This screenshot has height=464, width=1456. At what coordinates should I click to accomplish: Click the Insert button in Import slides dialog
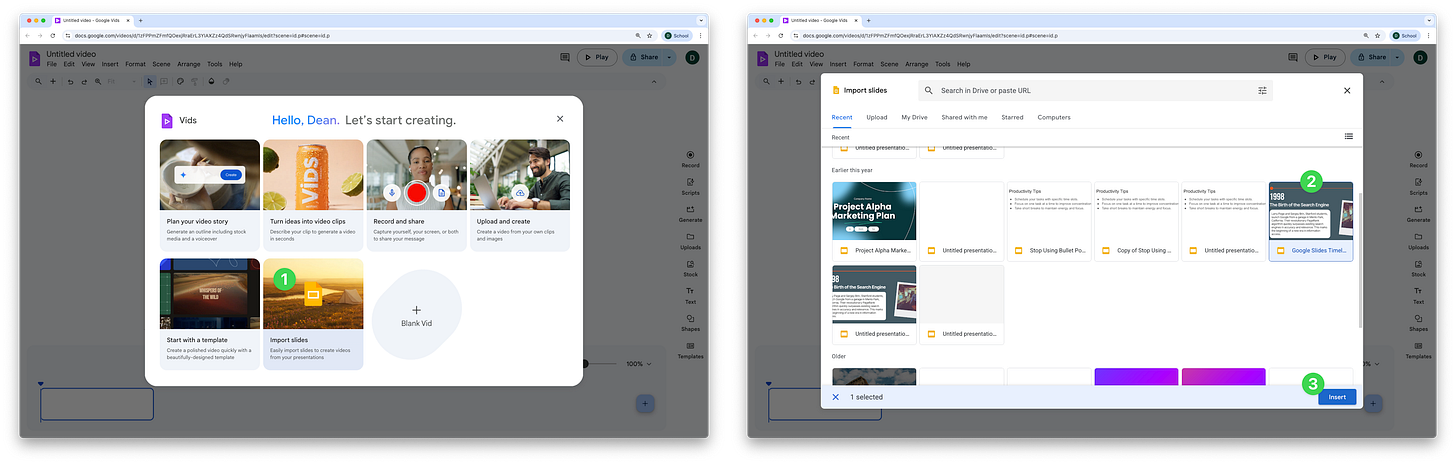(1337, 397)
